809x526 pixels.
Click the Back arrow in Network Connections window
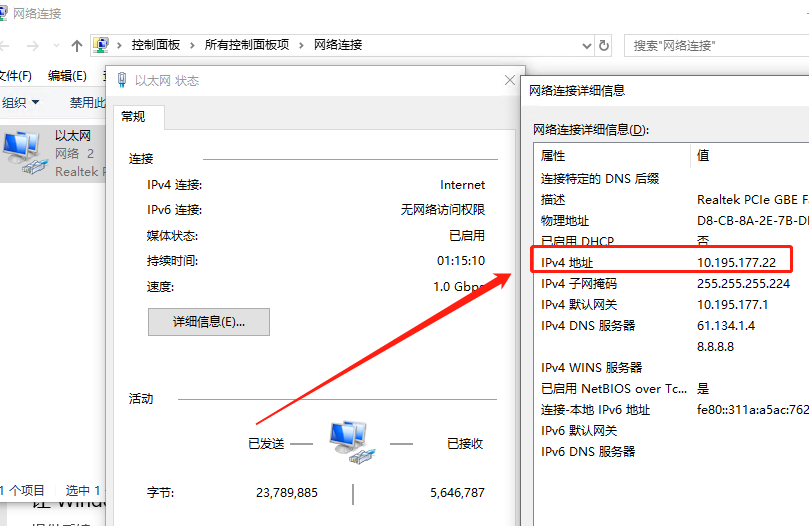pyautogui.click(x=4, y=46)
